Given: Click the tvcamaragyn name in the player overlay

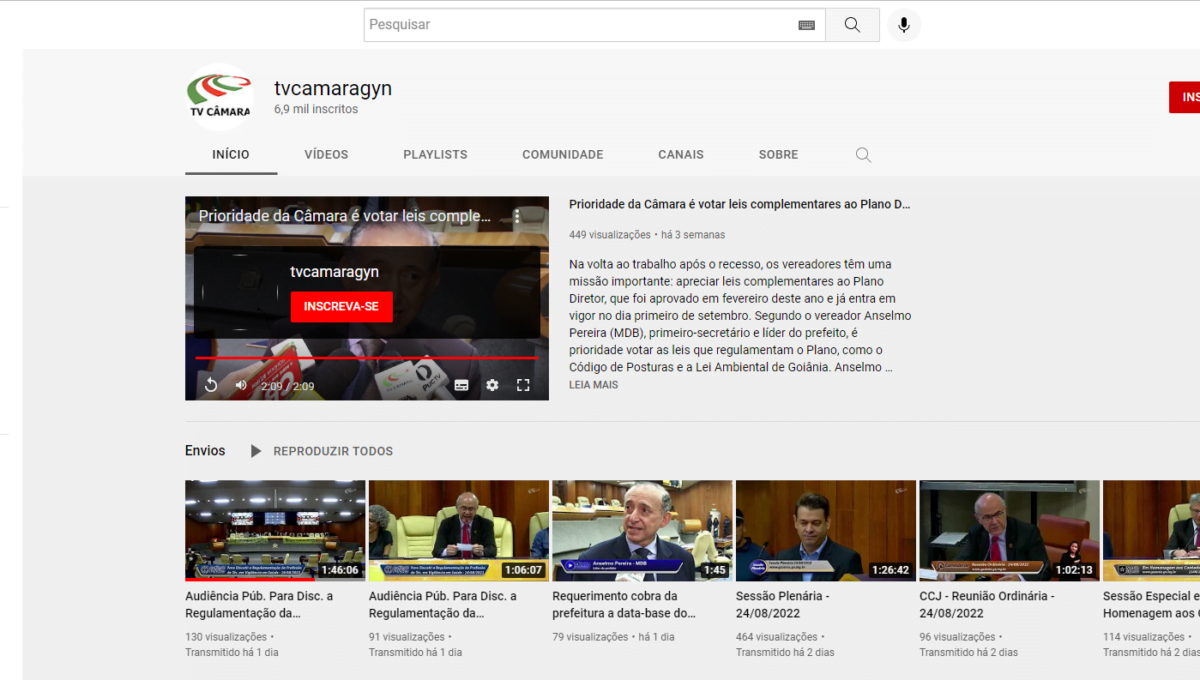Looking at the screenshot, I should click(334, 272).
